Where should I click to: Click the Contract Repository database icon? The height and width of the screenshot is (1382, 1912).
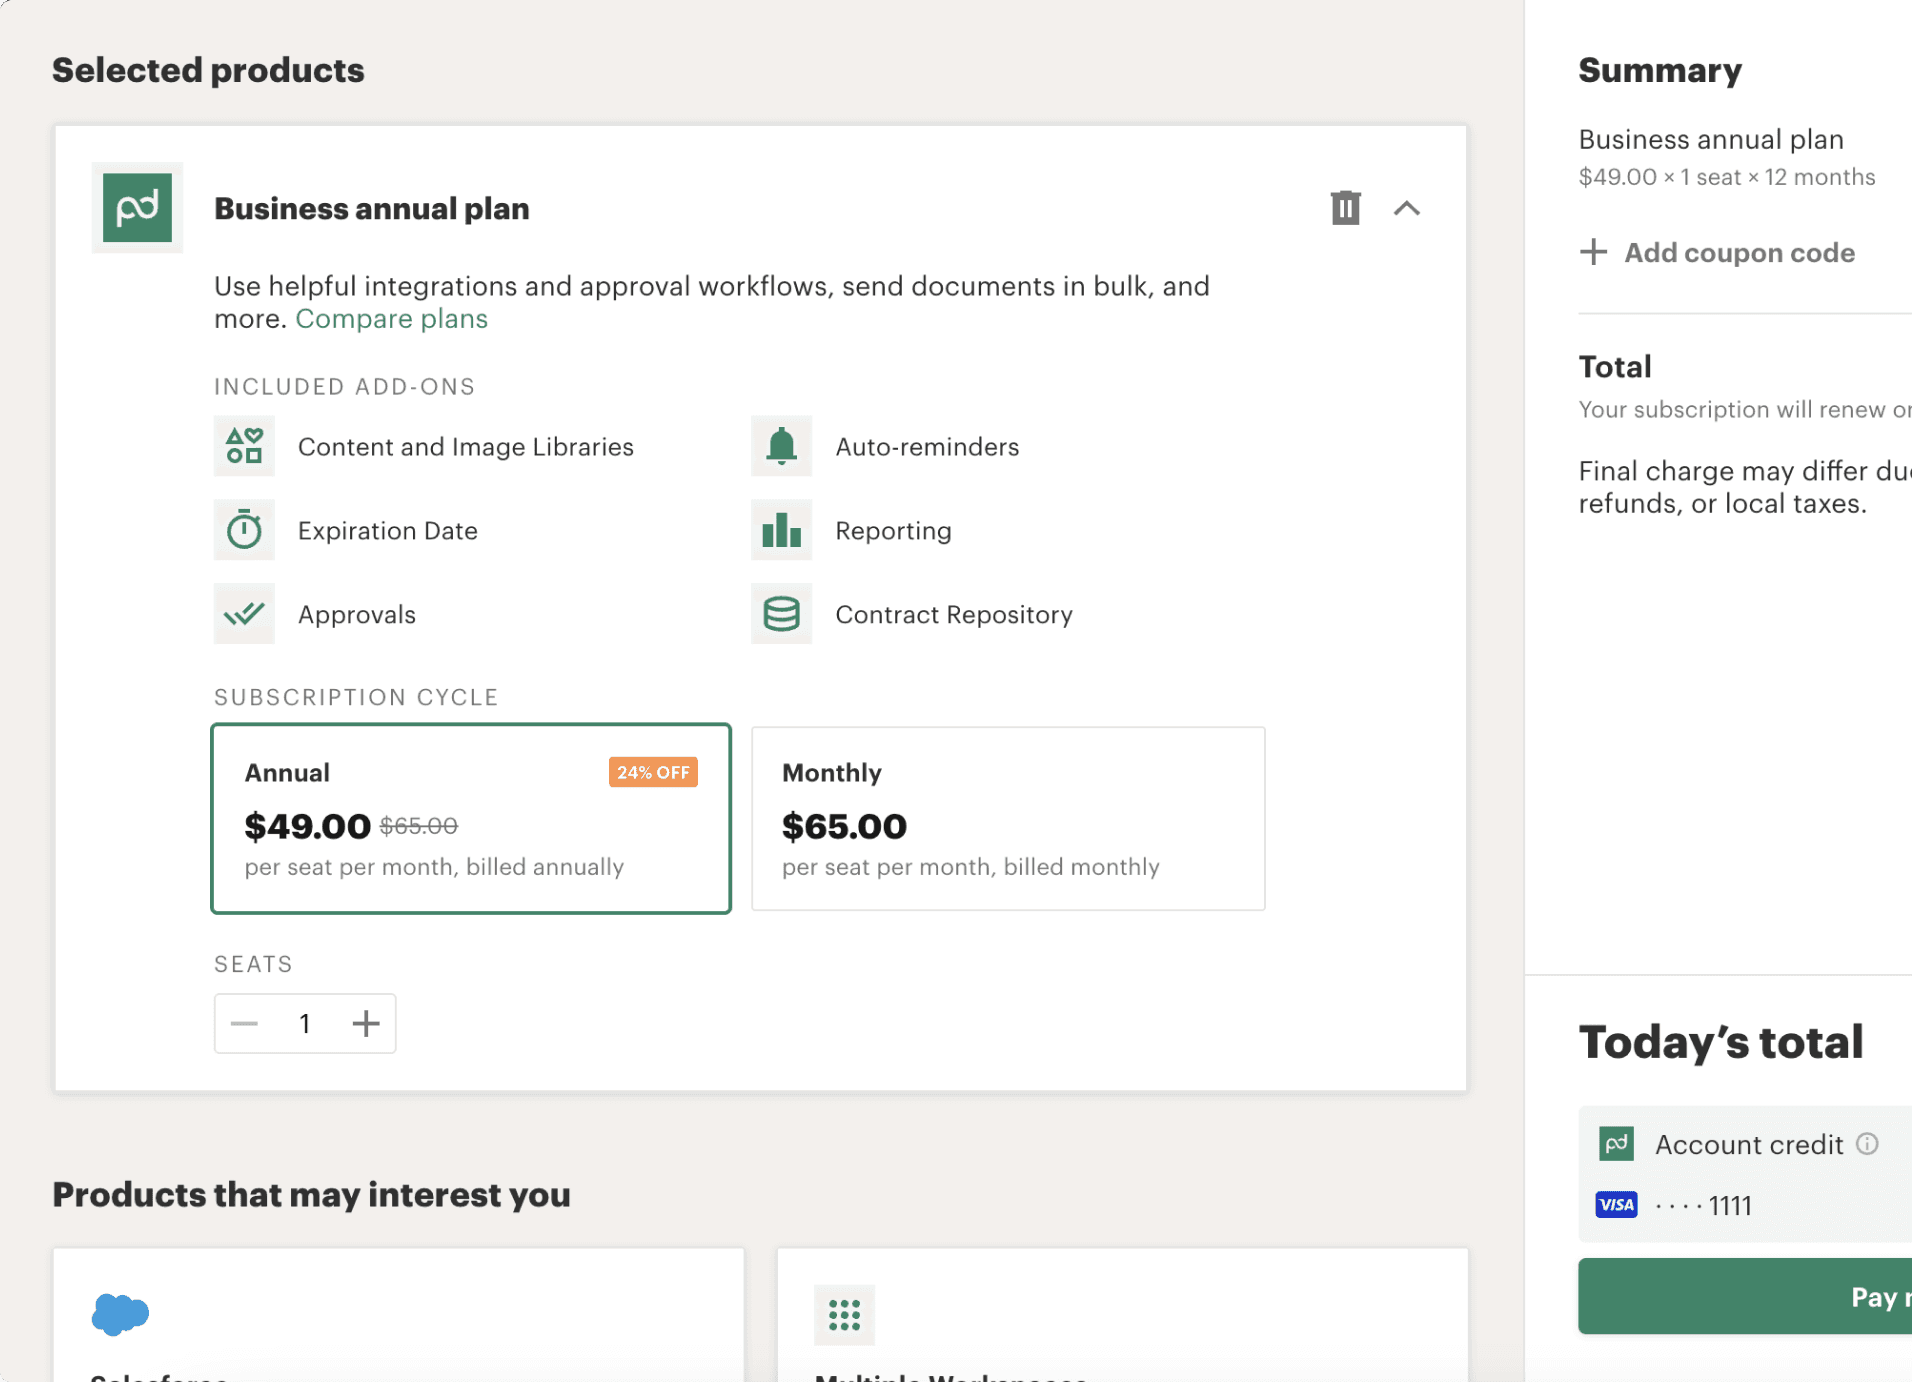tap(781, 614)
